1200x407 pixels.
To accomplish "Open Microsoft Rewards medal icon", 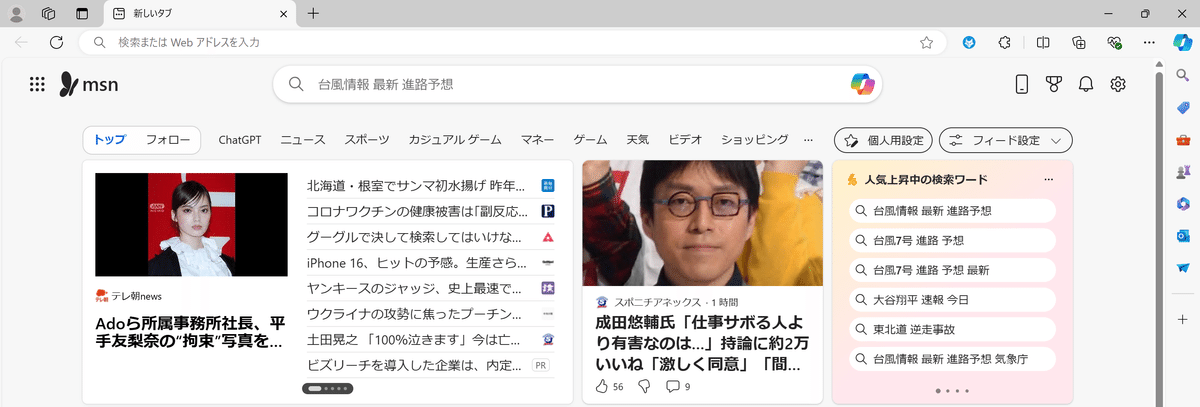I will [x=1053, y=84].
